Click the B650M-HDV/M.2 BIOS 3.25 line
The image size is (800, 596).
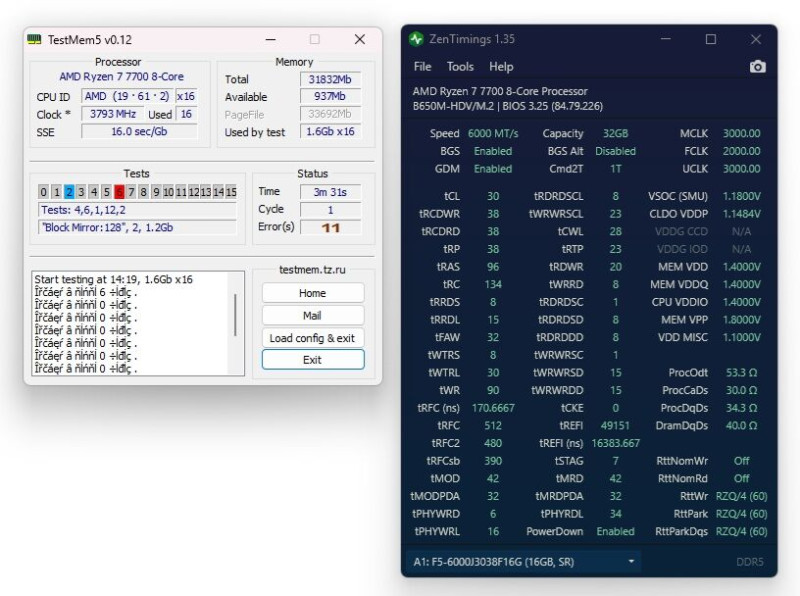point(508,106)
